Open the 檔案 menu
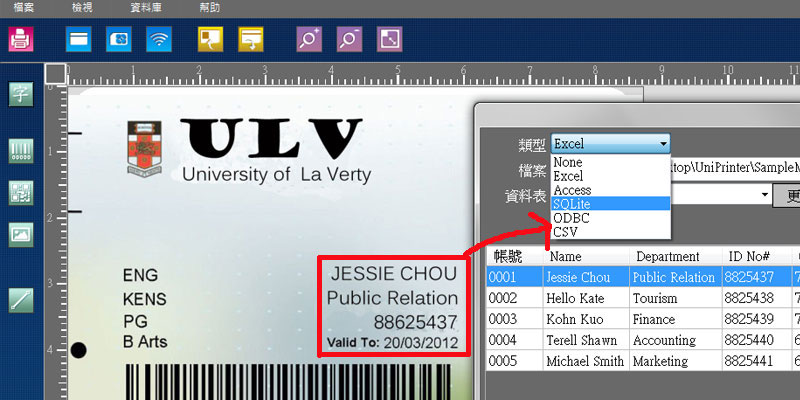The height and width of the screenshot is (400, 800). pyautogui.click(x=24, y=7)
